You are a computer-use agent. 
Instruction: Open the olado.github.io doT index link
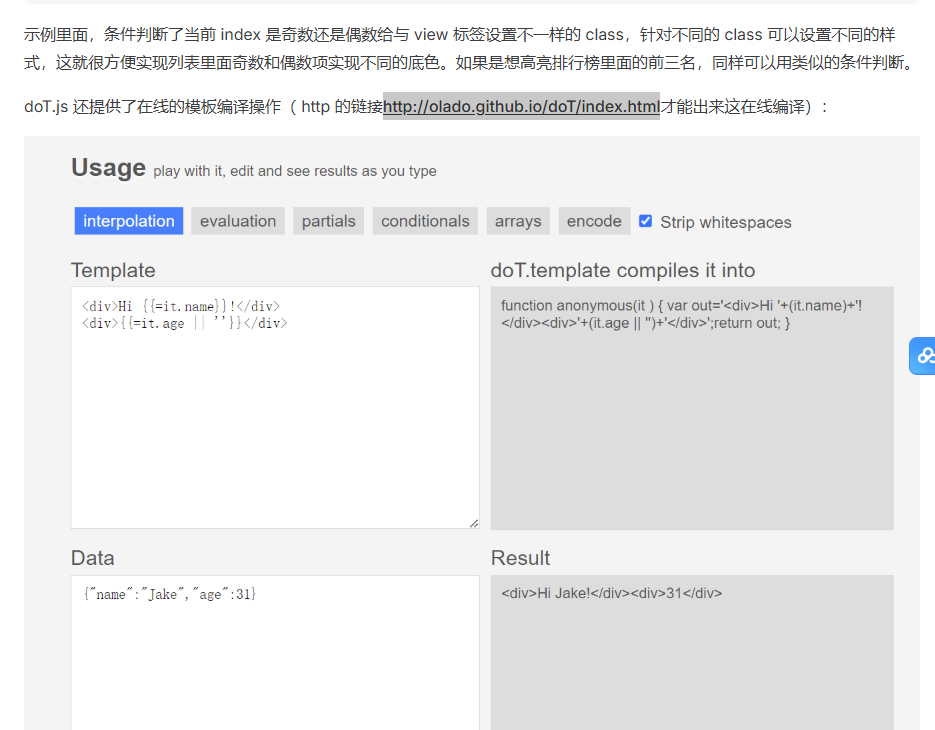point(521,107)
